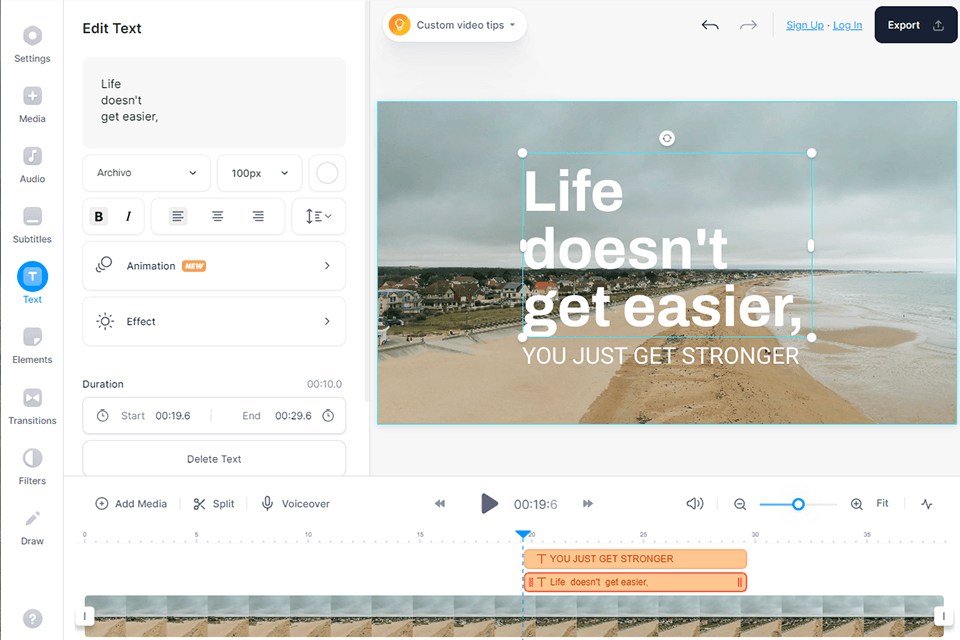Open the Transitions sidebar panel

tap(32, 407)
